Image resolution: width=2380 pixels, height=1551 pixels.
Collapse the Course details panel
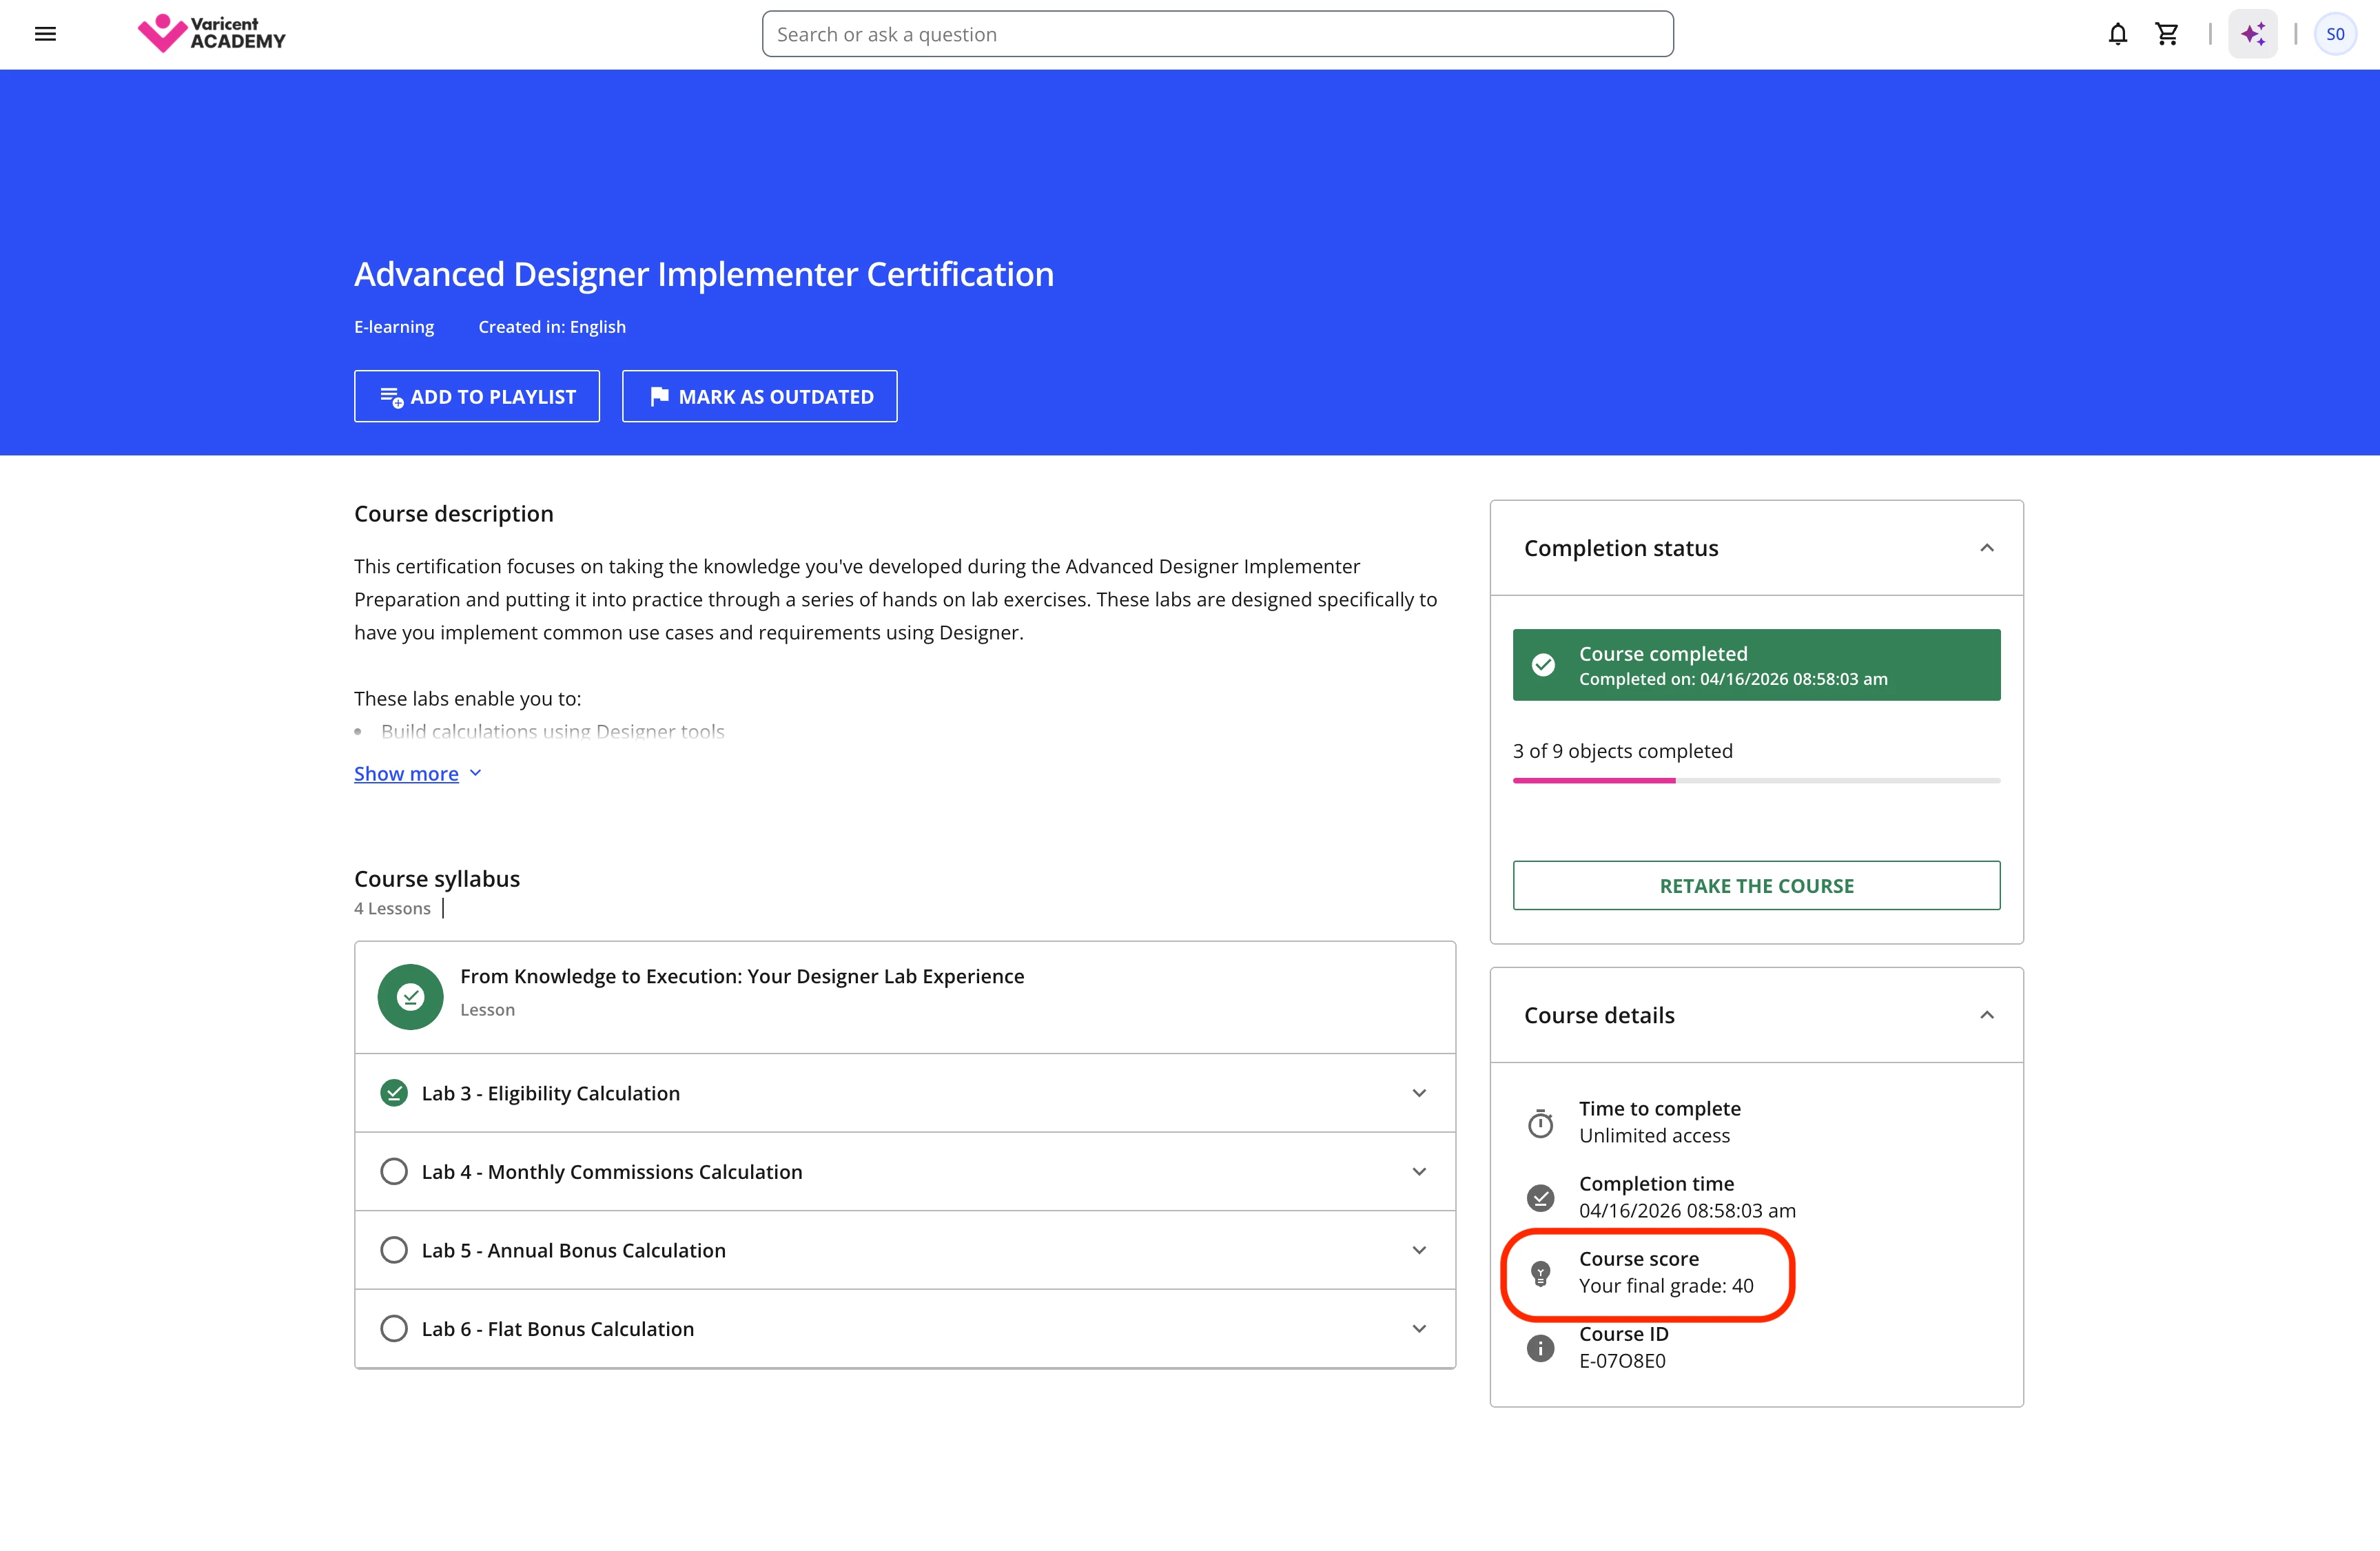1986,1015
